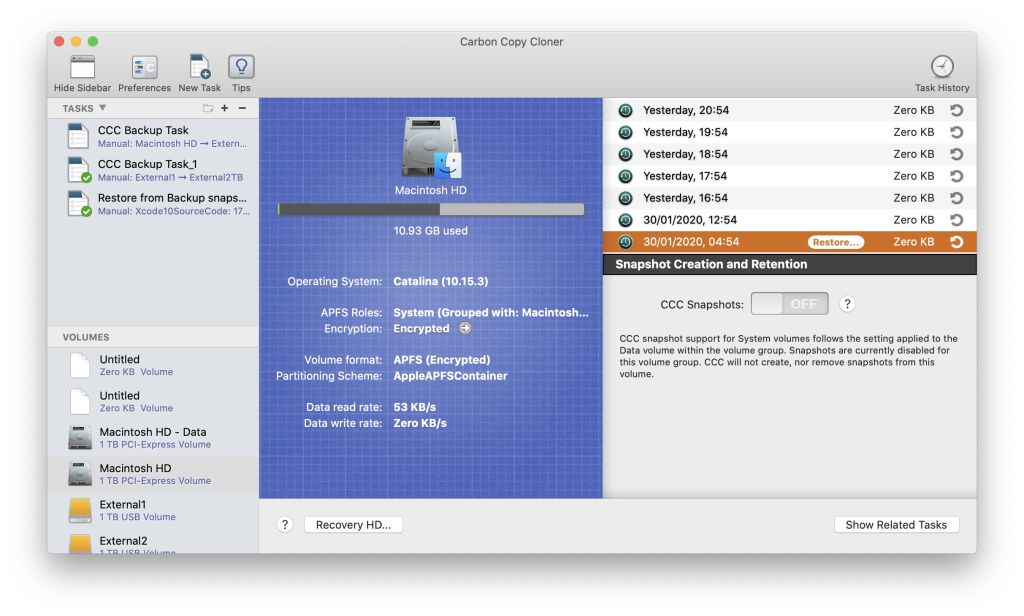Click the Recovery HD... button

tap(353, 525)
